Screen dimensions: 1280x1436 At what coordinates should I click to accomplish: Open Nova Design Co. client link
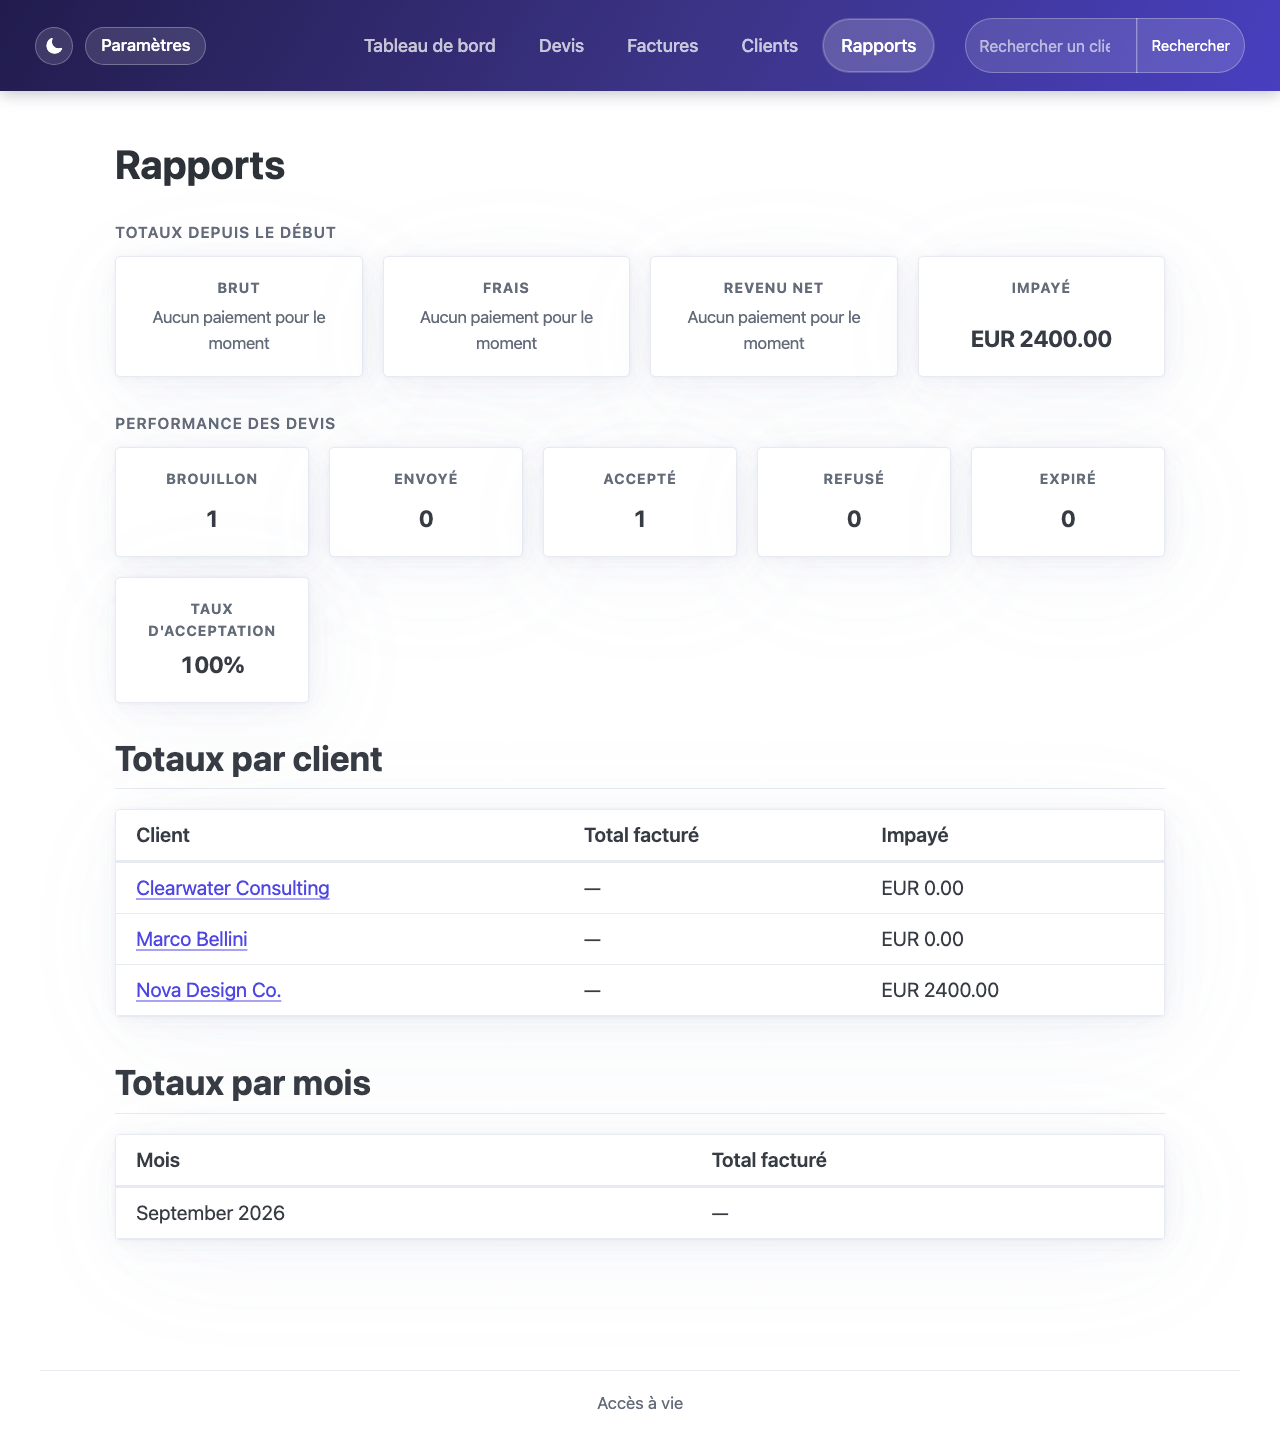point(208,990)
